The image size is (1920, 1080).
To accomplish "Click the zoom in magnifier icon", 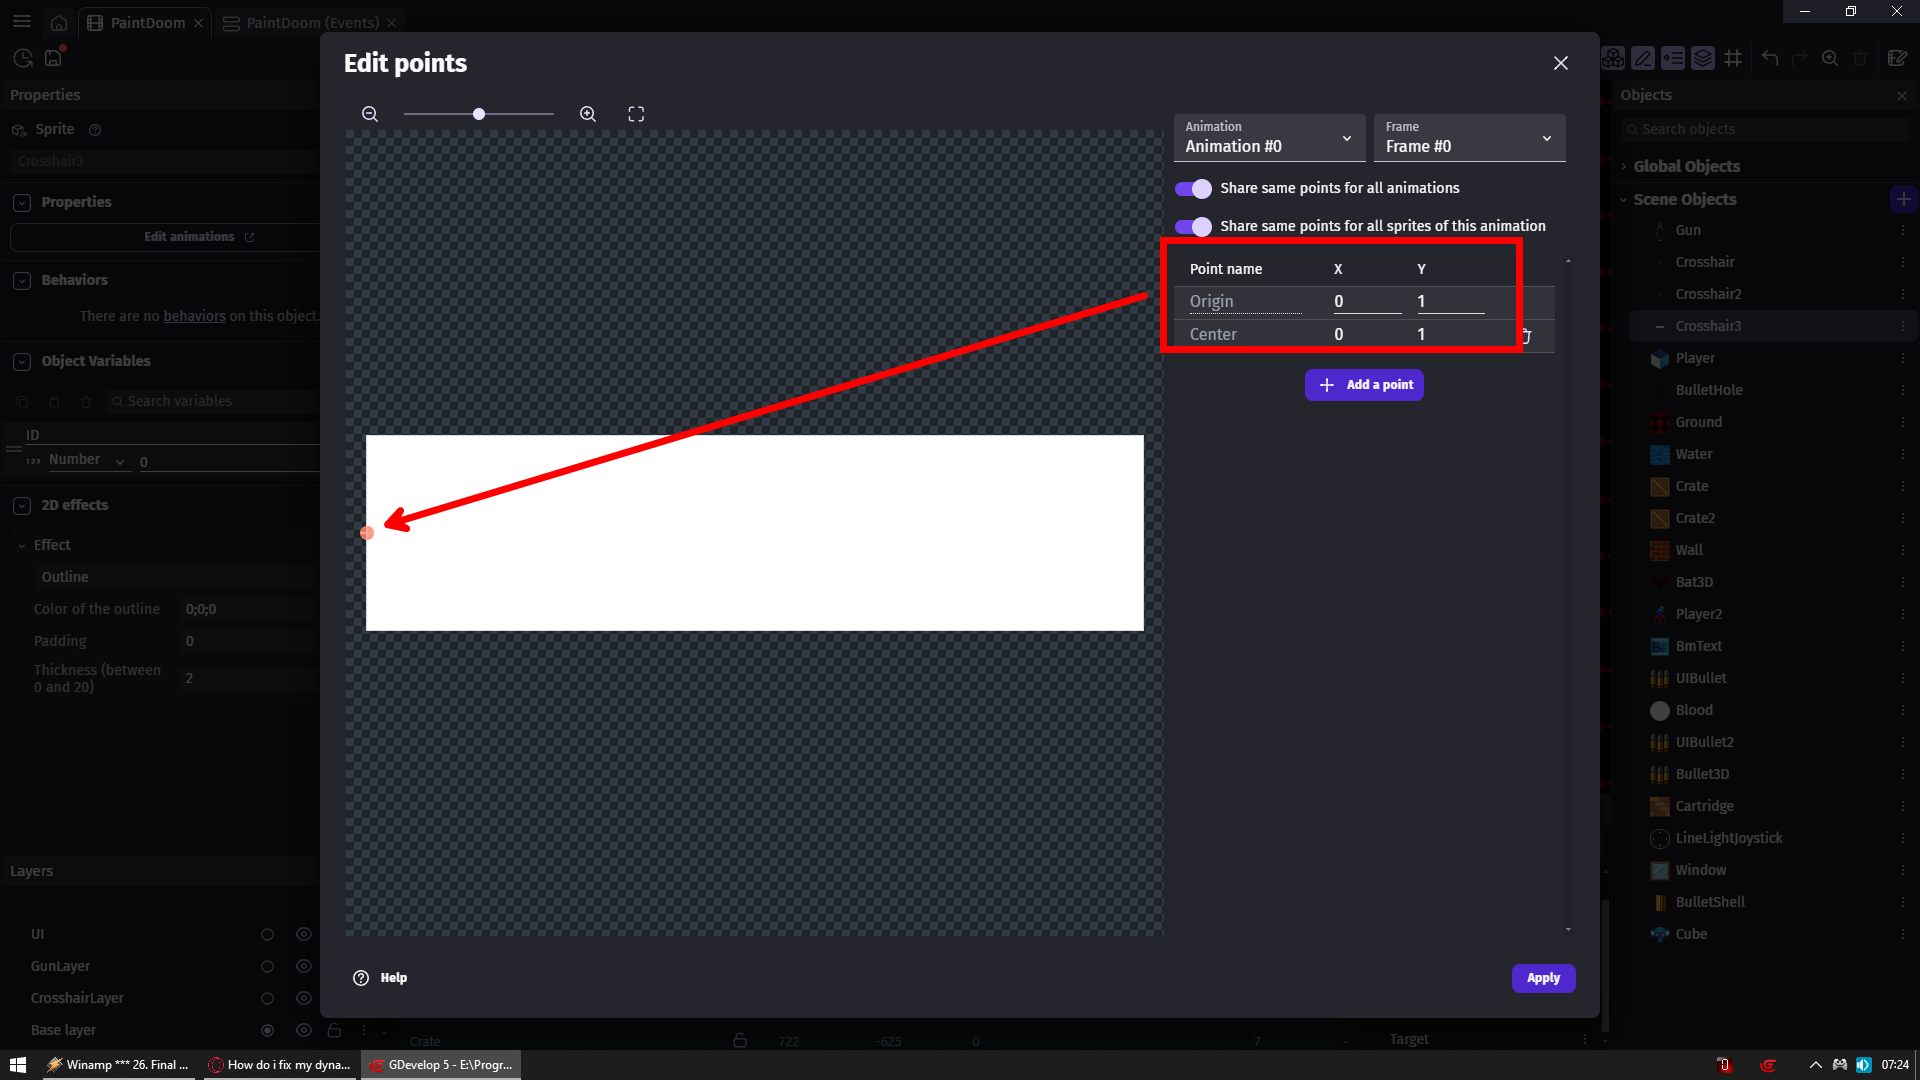I will coord(588,114).
